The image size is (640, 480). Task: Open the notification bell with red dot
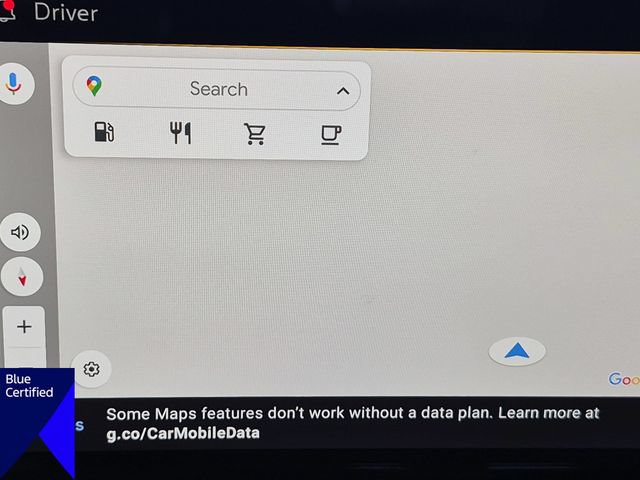coord(7,10)
